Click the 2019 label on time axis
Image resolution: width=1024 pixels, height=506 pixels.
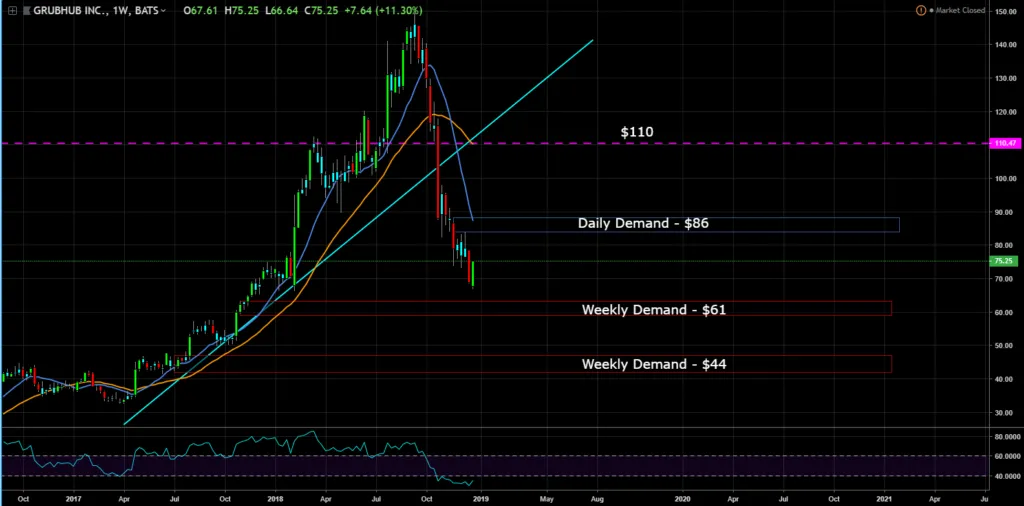click(480, 496)
